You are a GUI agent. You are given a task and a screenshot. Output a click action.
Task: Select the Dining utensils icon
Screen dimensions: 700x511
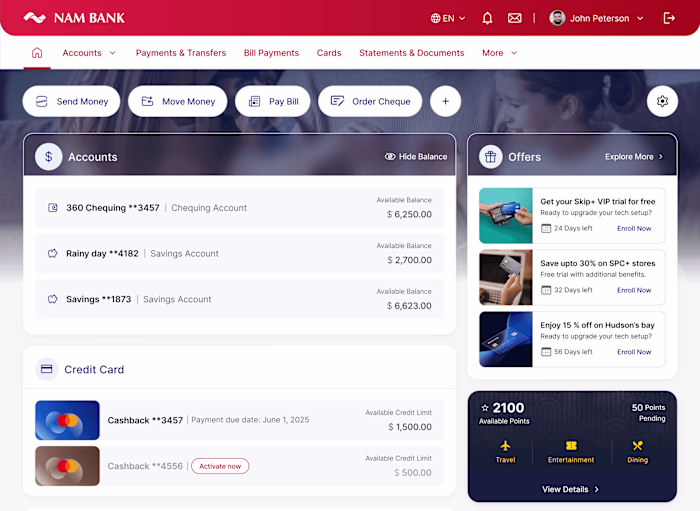click(637, 445)
